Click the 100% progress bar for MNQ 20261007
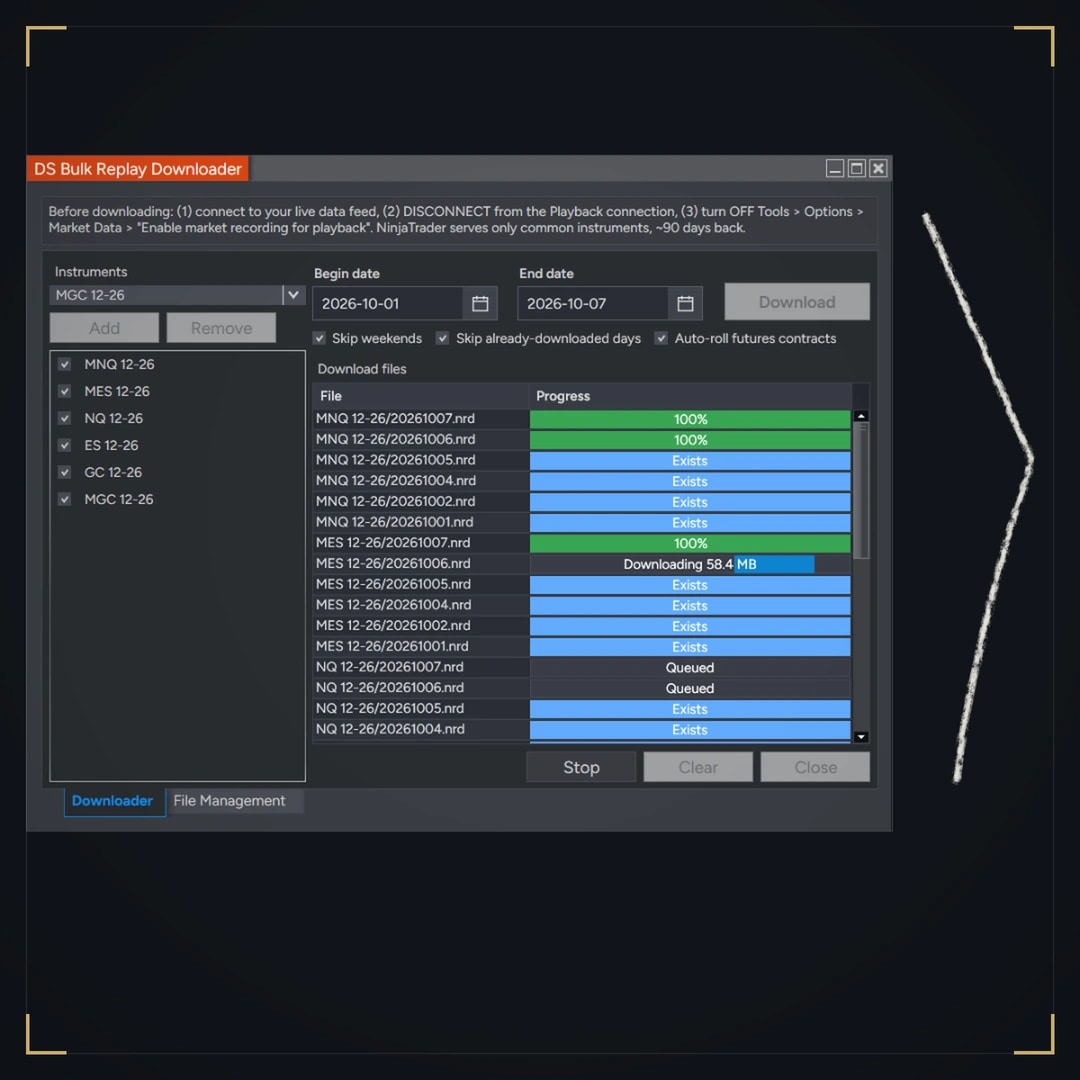1080x1080 pixels. tap(689, 419)
